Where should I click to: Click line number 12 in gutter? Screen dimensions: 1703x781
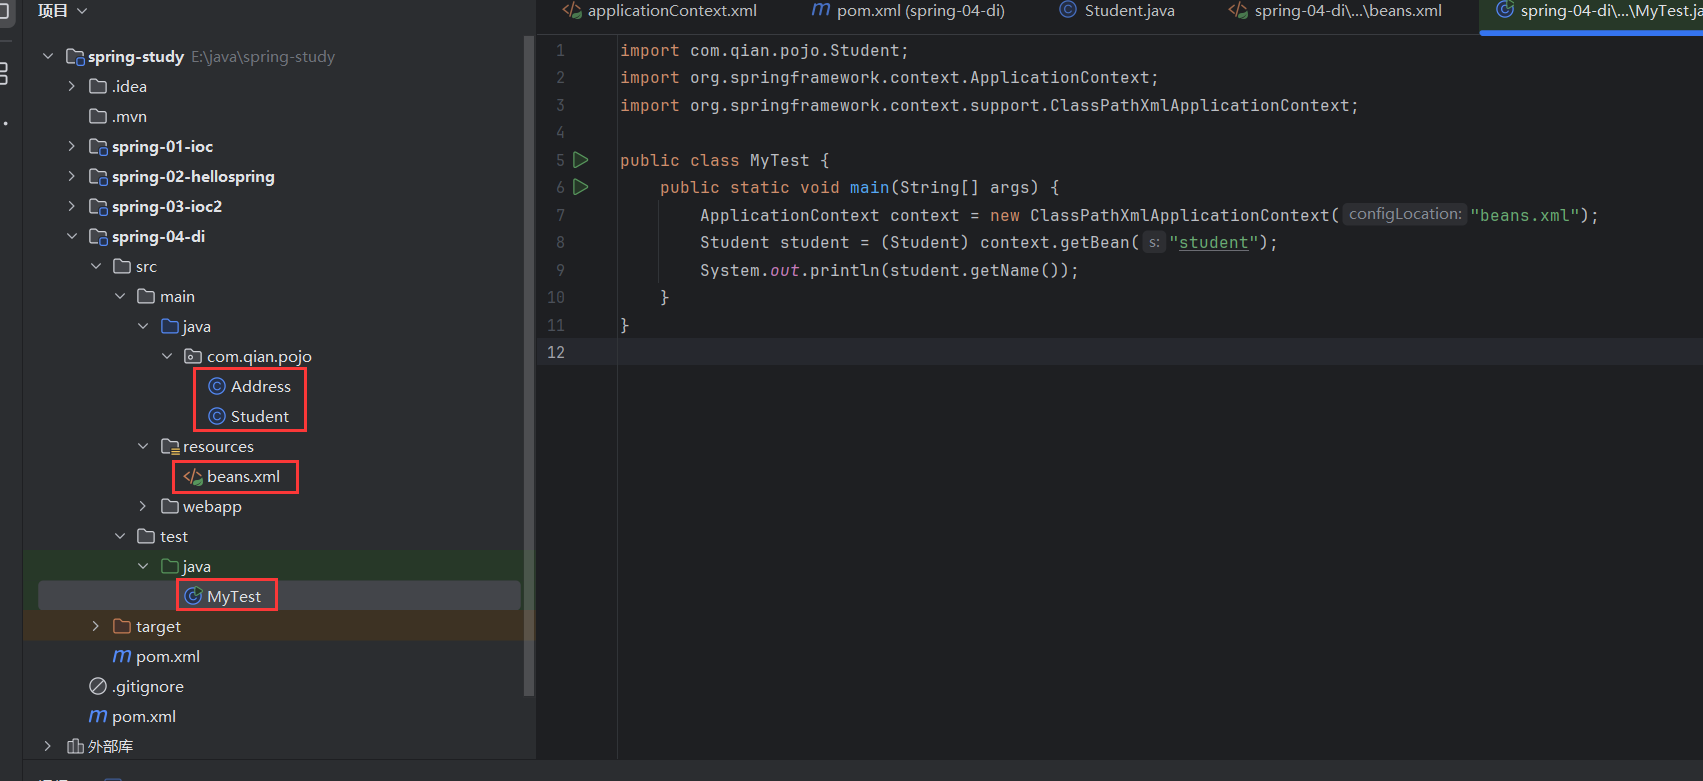pos(556,352)
